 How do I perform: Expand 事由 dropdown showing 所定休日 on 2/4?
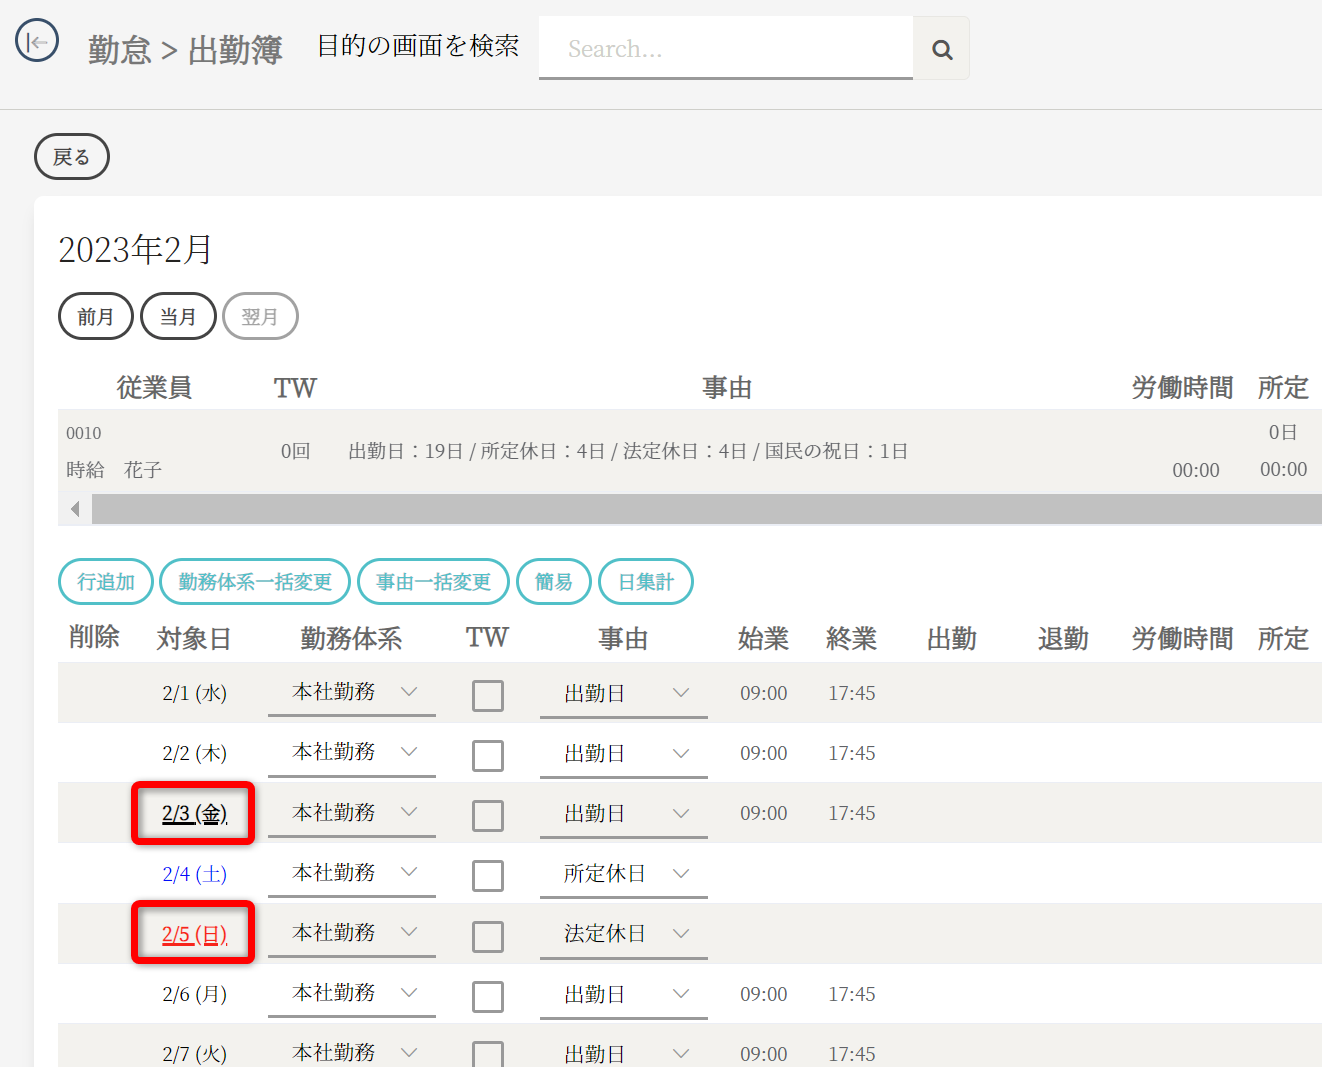coord(624,873)
